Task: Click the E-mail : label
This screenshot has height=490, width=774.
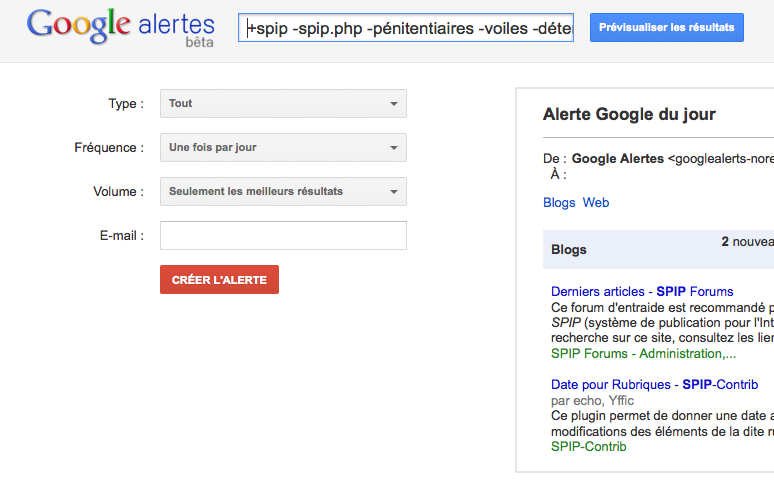Action: tap(122, 235)
